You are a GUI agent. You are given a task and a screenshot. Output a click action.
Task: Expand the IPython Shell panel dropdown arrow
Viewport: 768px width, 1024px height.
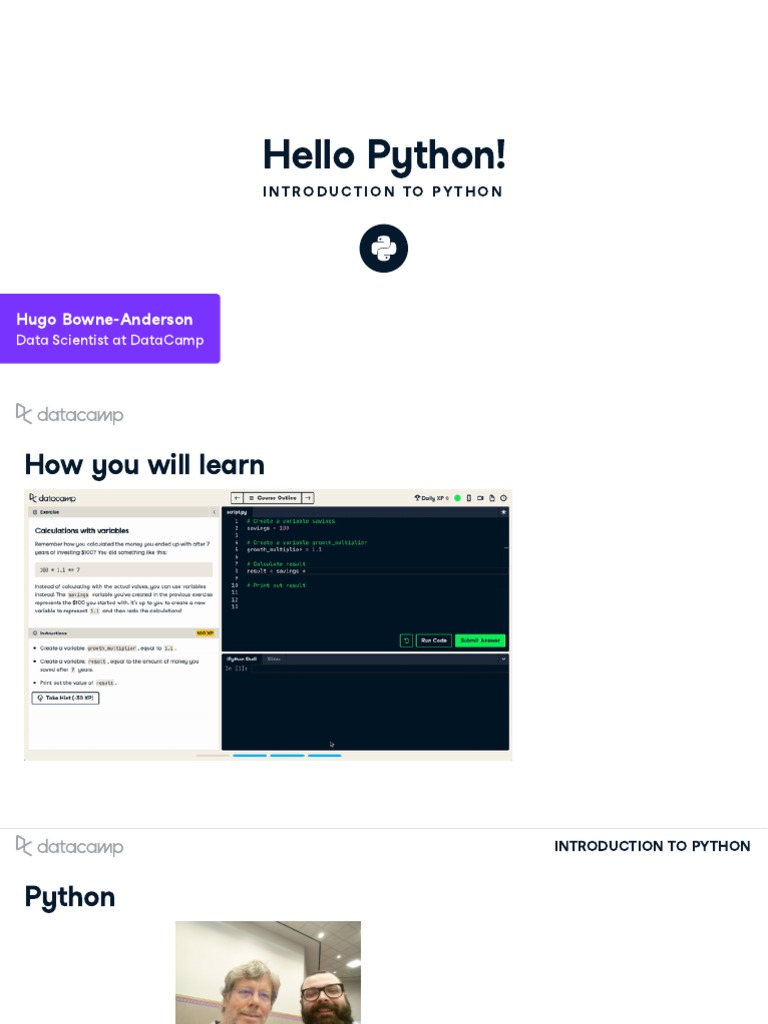[504, 659]
